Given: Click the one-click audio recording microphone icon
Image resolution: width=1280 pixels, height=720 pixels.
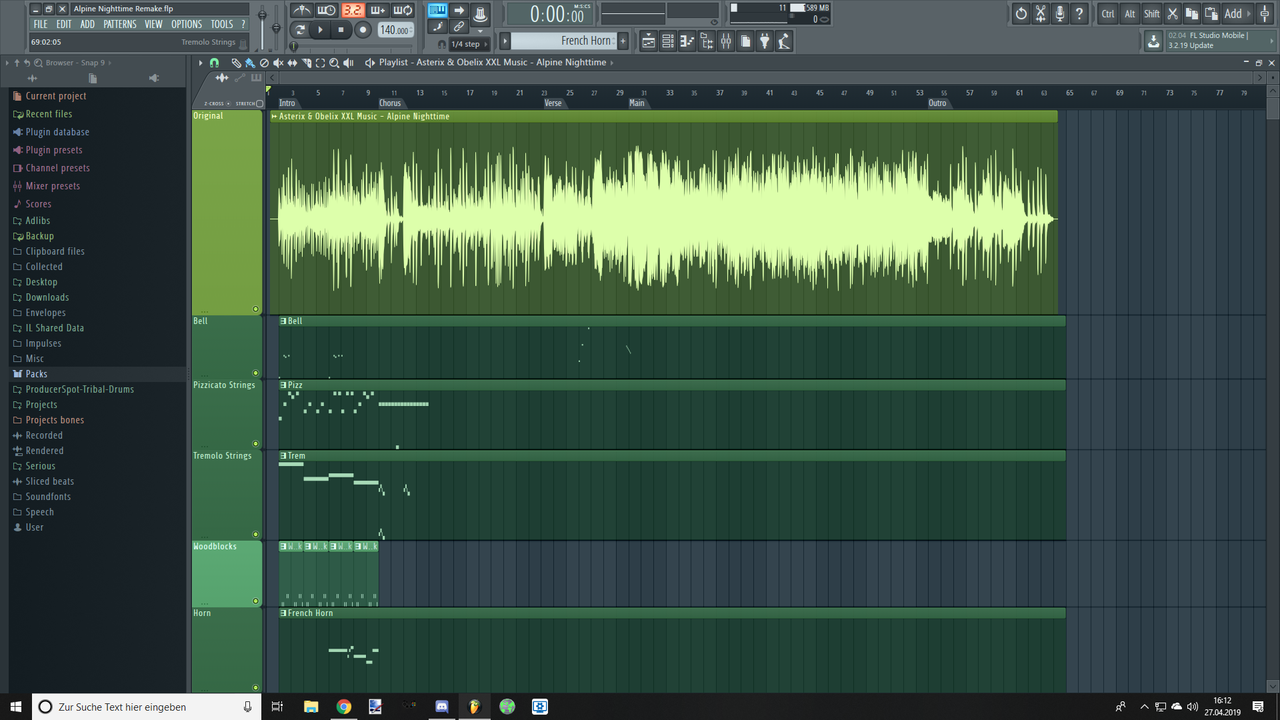Looking at the screenshot, I should (x=1060, y=14).
